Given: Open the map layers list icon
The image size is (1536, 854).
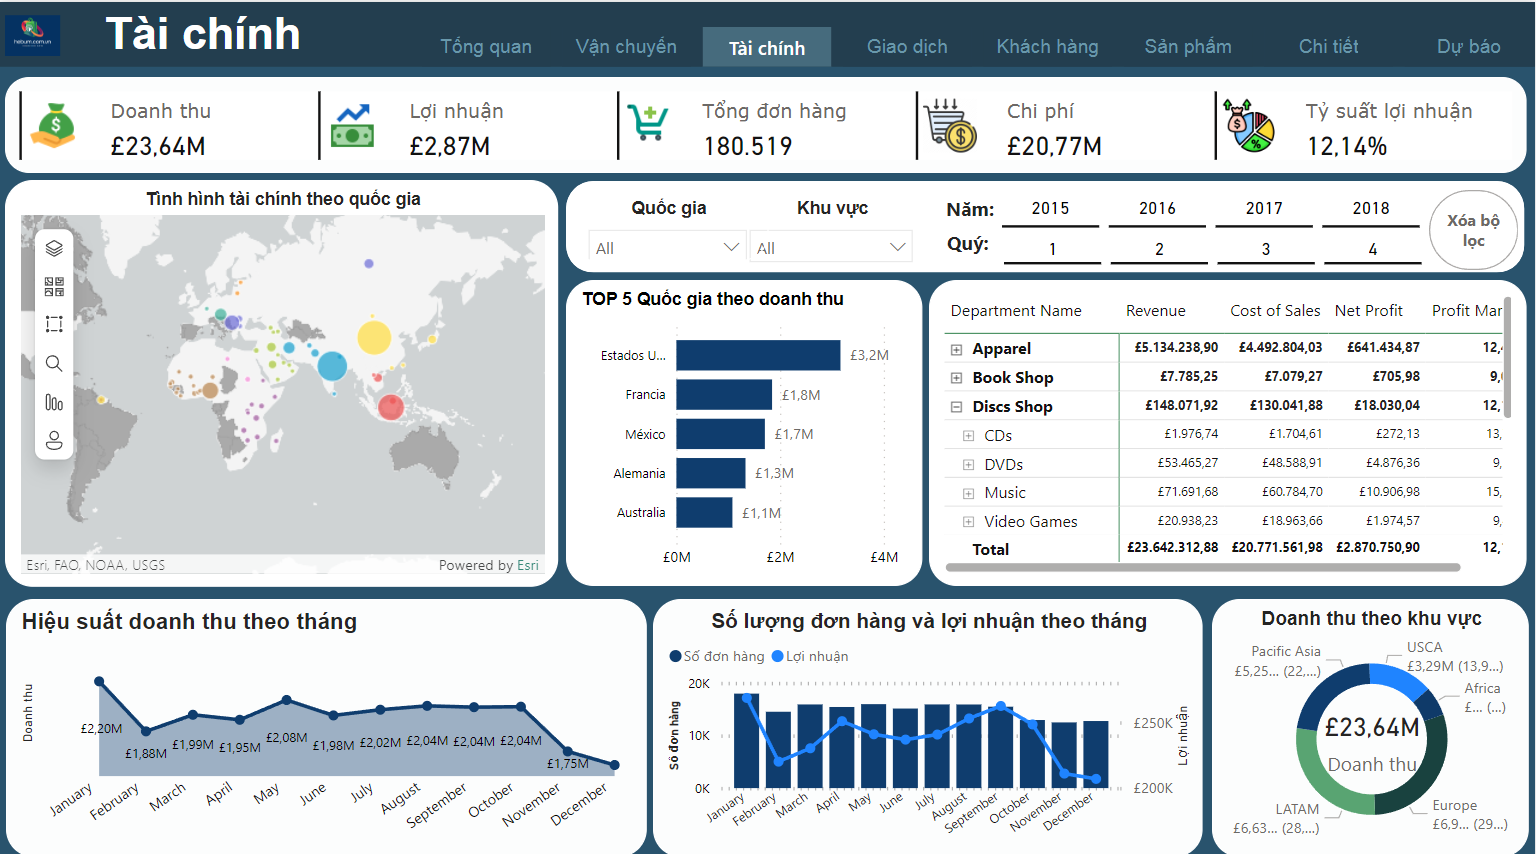Looking at the screenshot, I should pos(54,248).
